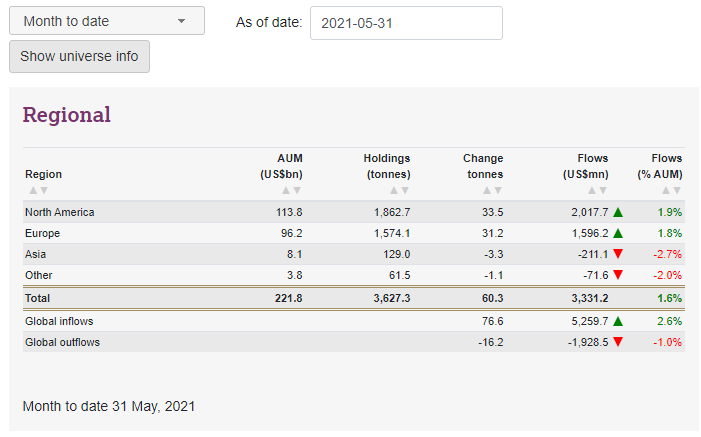
Task: Sort by Holdings (tonnes) column arrows
Action: [399, 190]
